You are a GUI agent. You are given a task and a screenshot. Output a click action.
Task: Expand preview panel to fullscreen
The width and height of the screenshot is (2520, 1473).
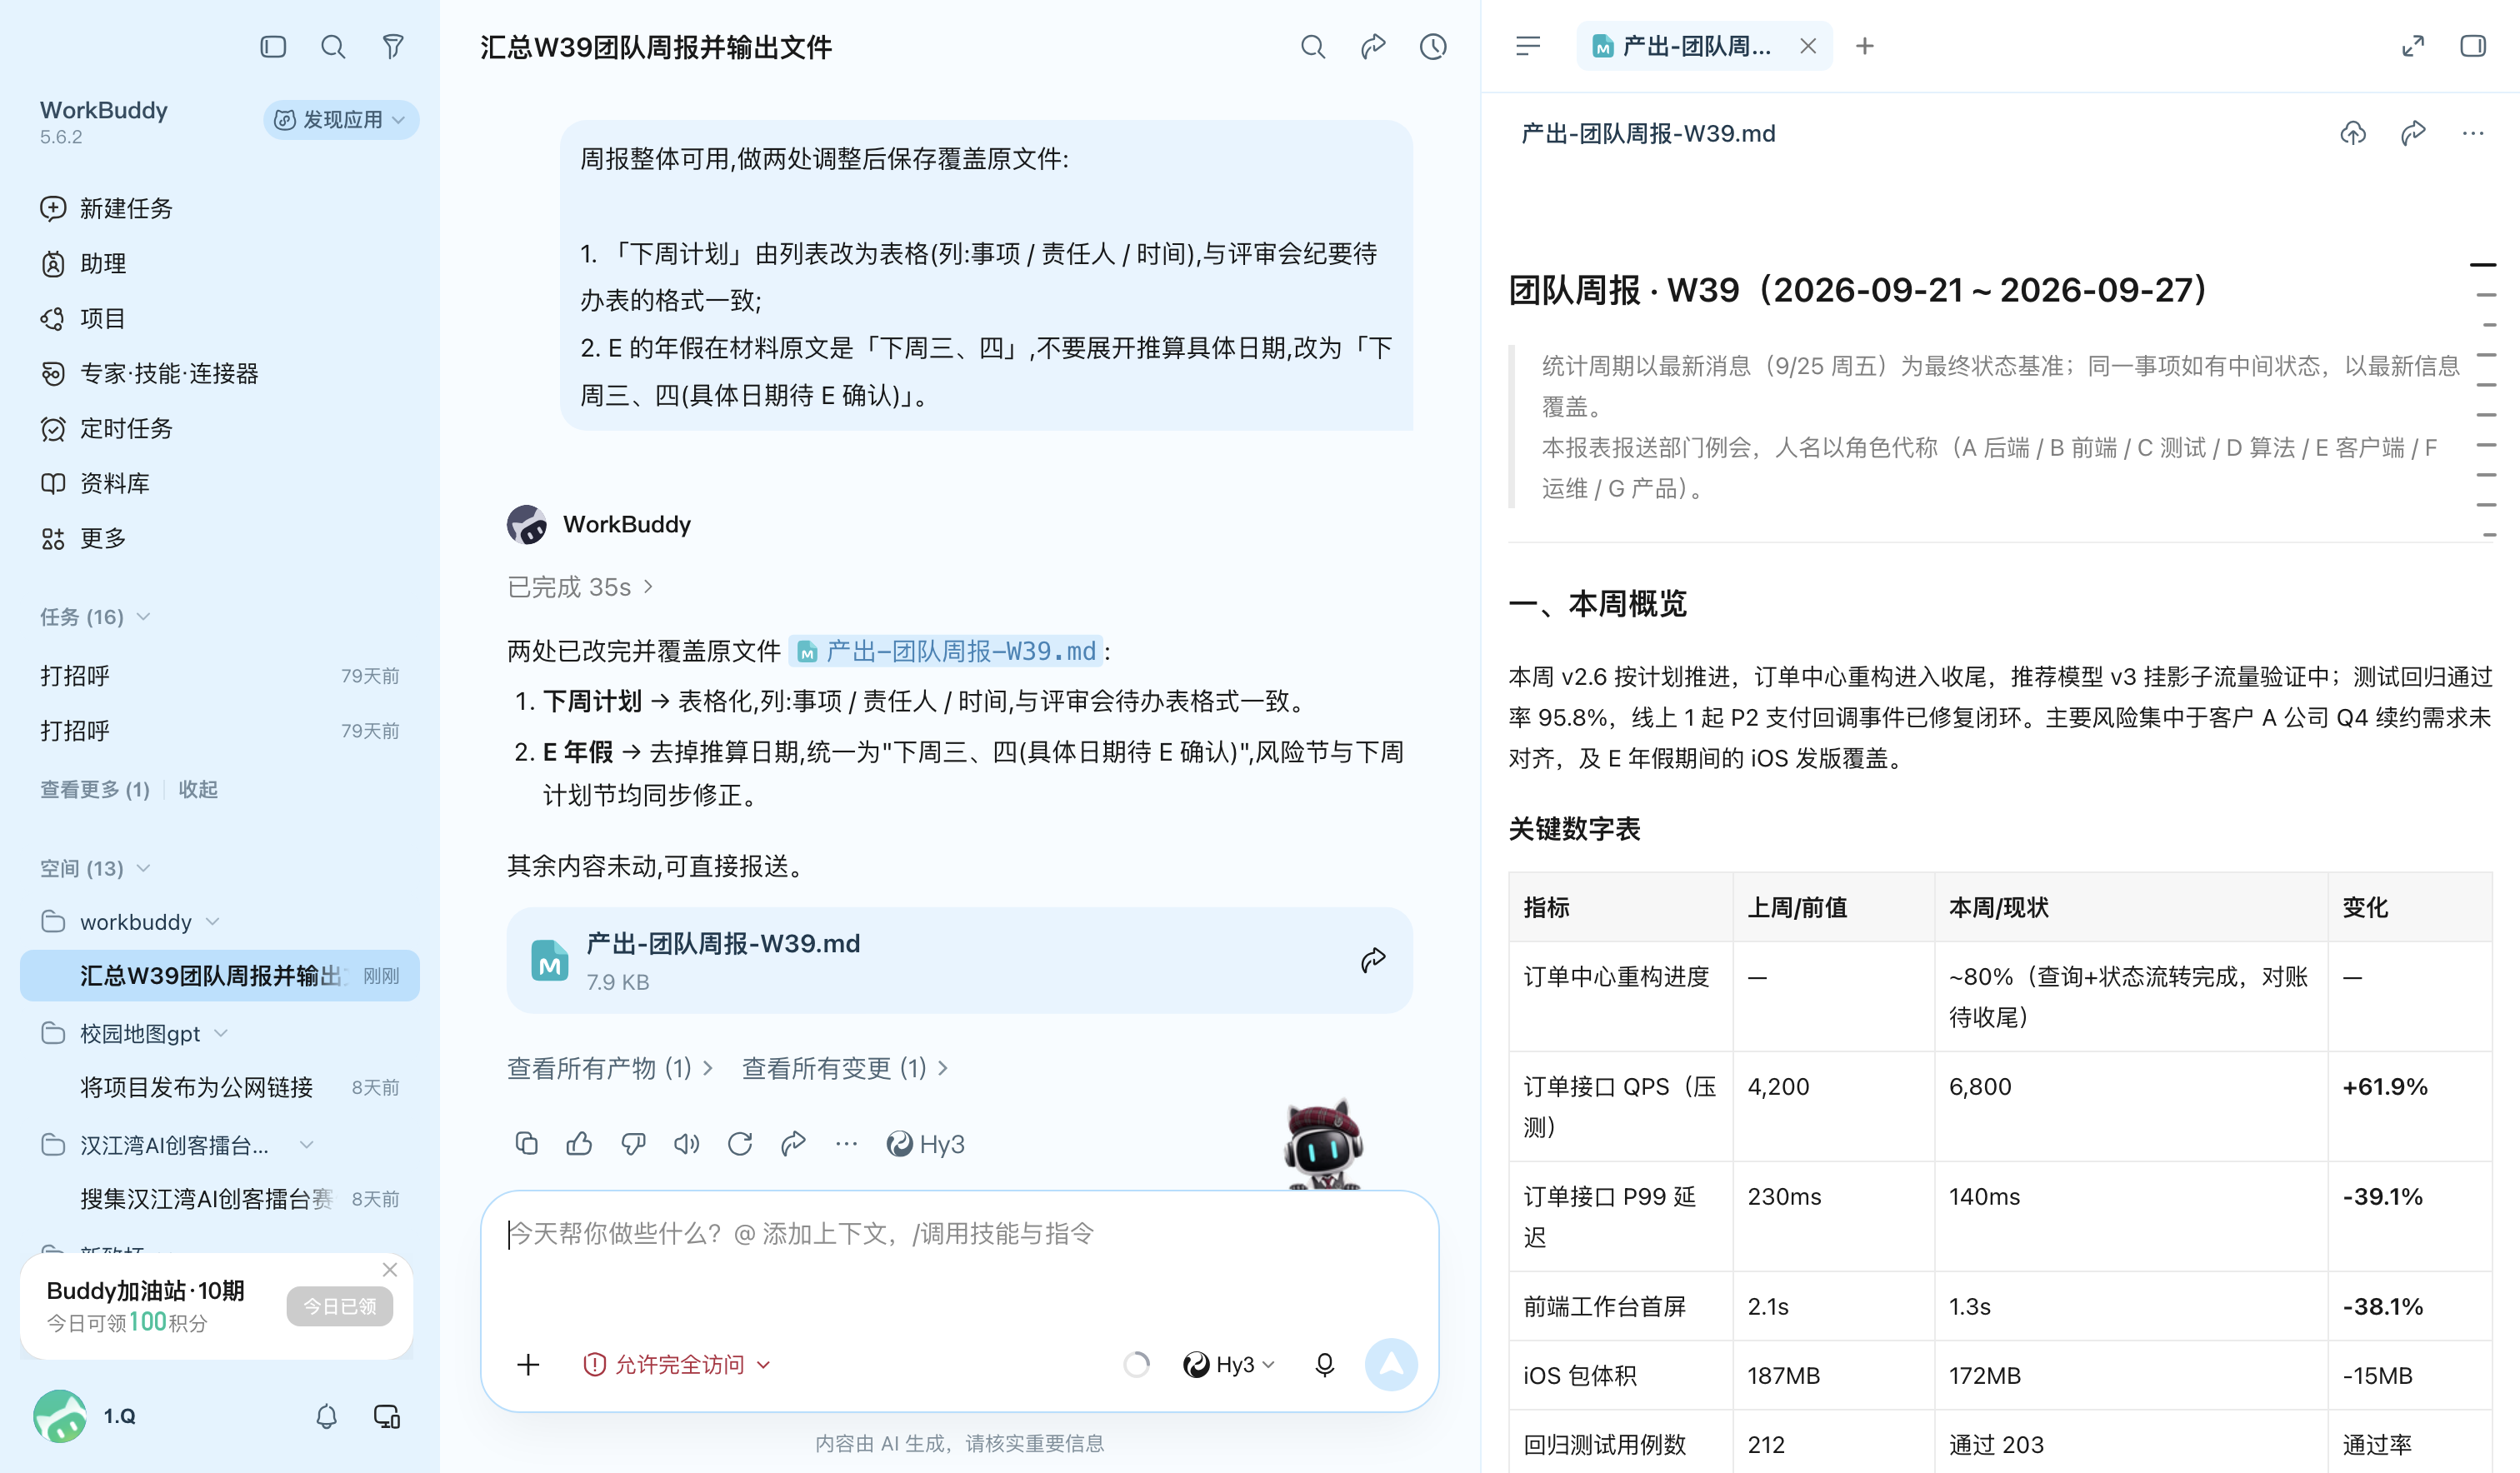tap(2413, 46)
